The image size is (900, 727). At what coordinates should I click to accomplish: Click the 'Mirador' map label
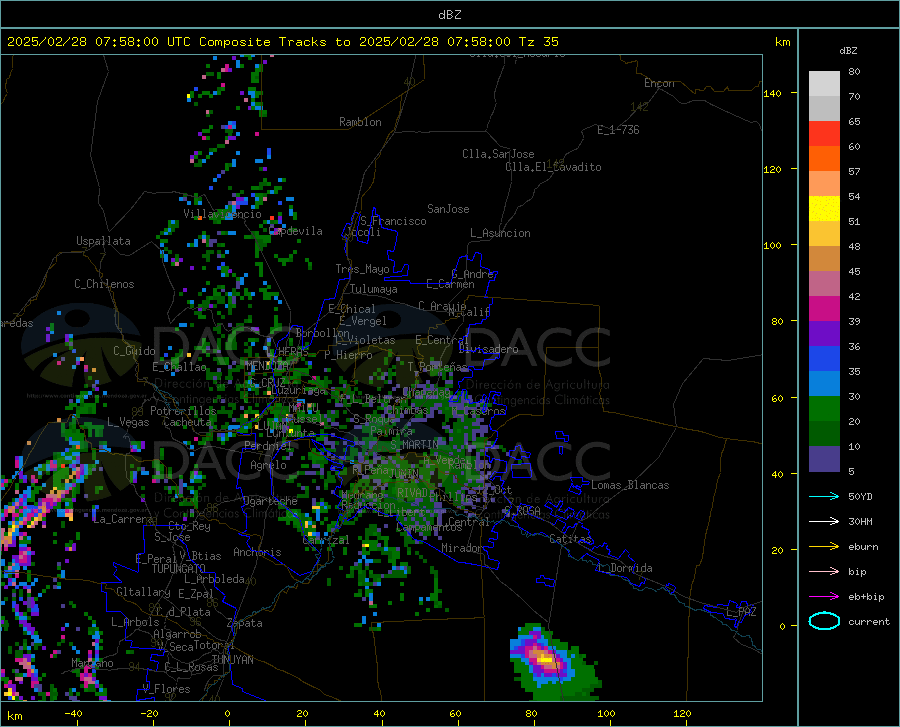point(462,548)
